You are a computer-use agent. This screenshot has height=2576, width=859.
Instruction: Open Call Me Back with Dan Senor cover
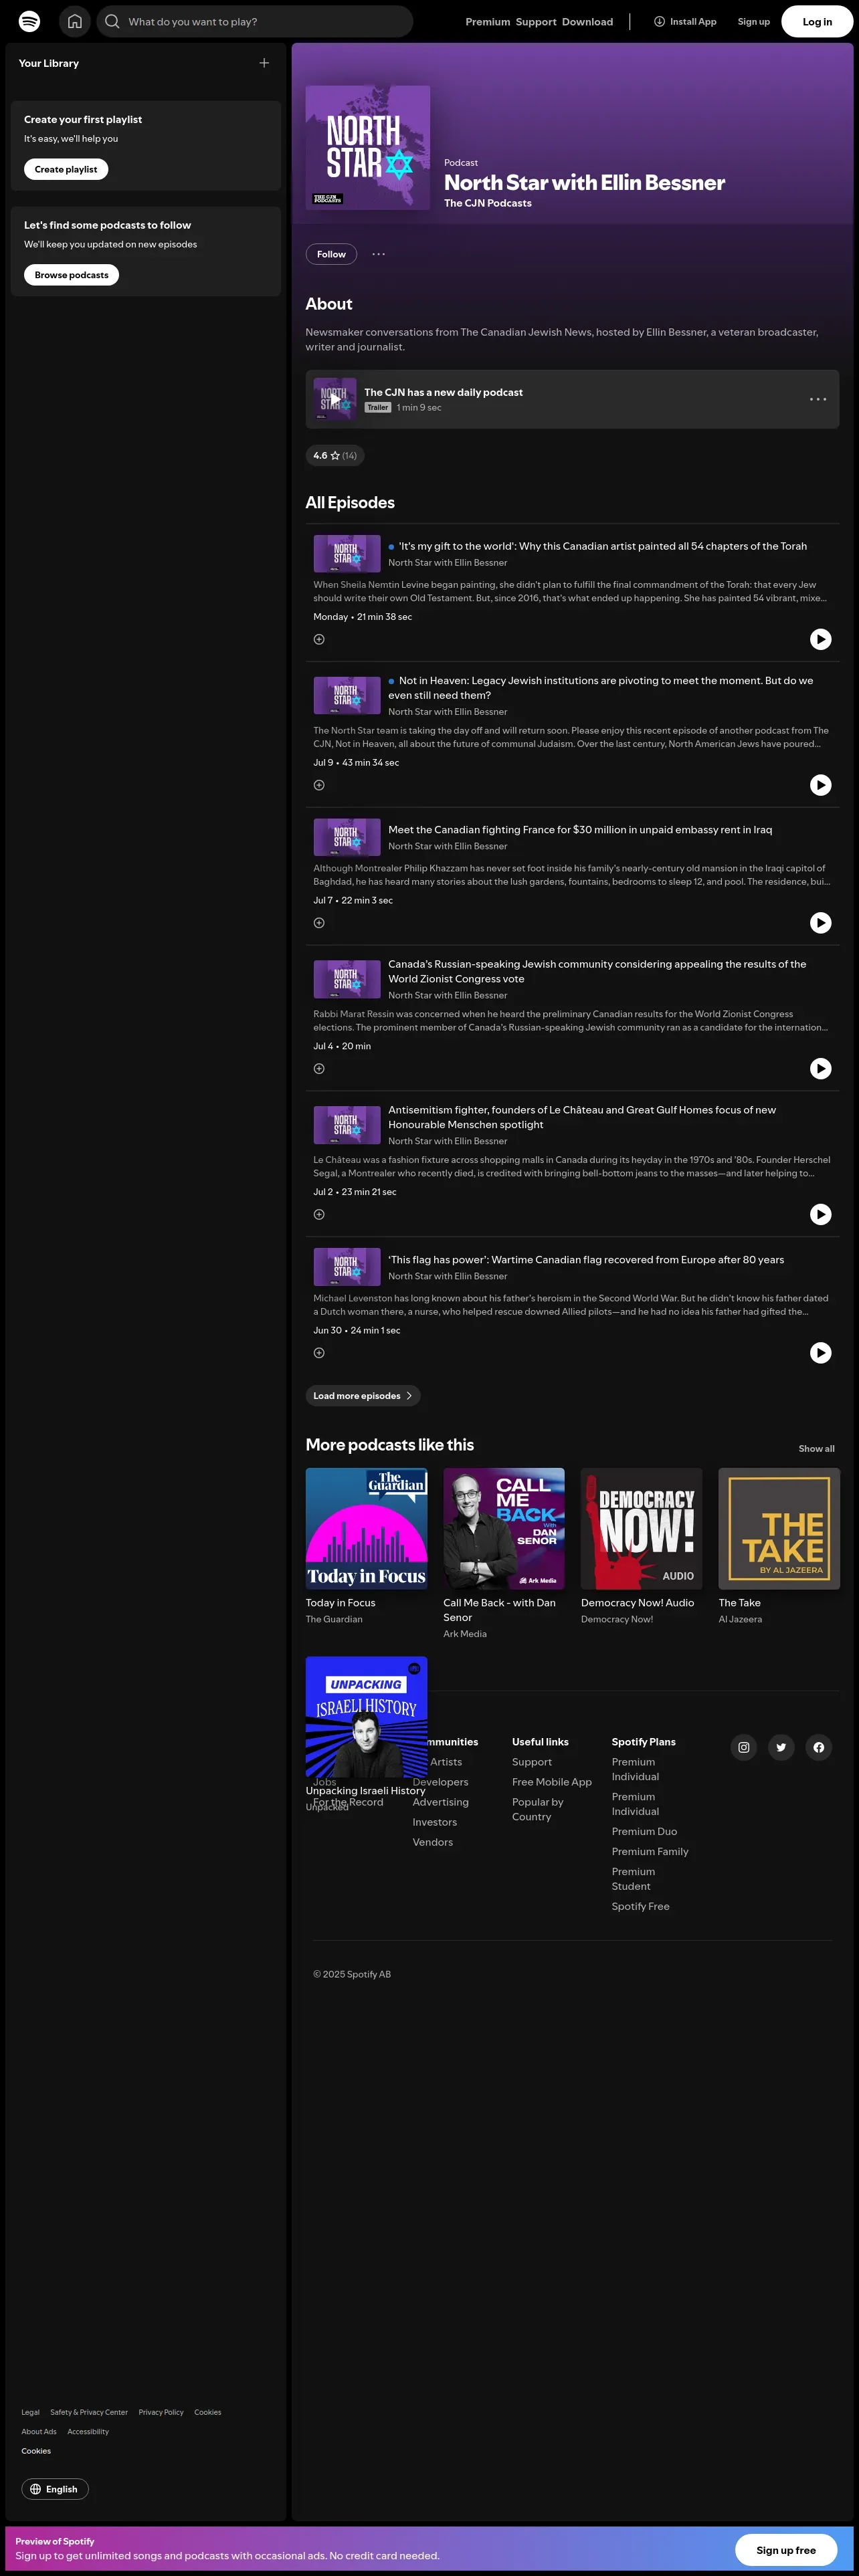point(504,1529)
